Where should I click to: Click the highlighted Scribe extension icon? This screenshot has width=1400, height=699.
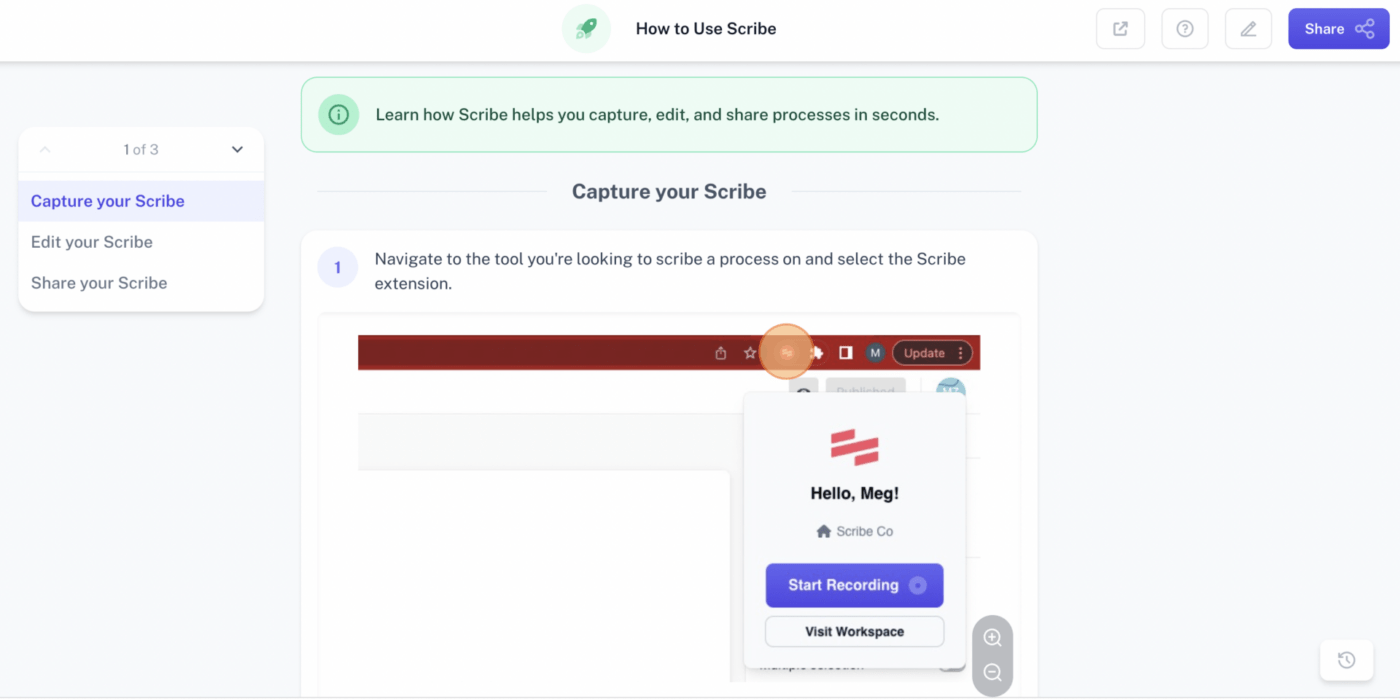coord(786,352)
